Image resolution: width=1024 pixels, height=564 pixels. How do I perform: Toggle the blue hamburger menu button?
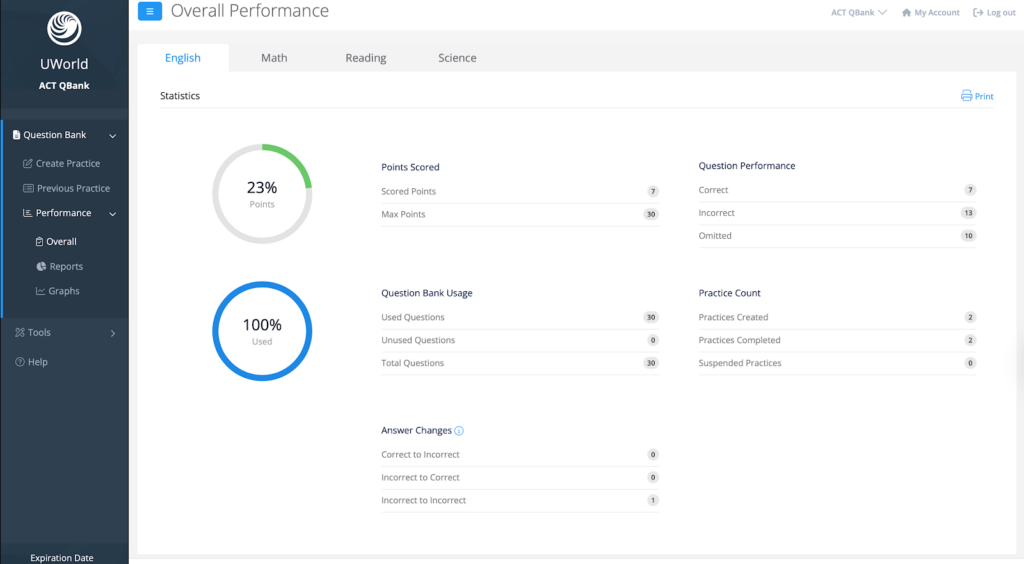pyautogui.click(x=149, y=12)
